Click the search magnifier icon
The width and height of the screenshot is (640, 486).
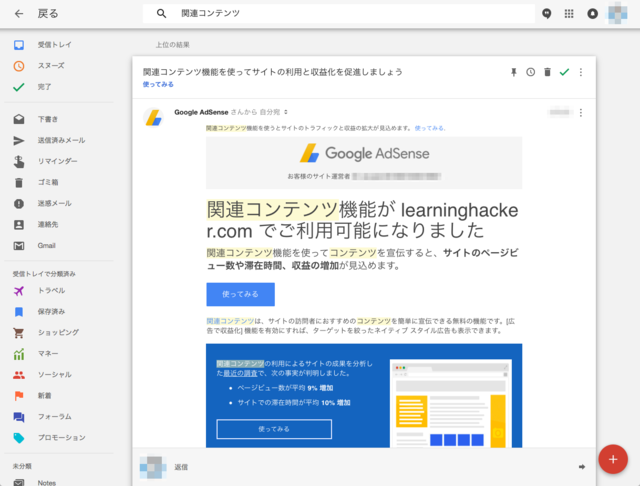click(161, 13)
